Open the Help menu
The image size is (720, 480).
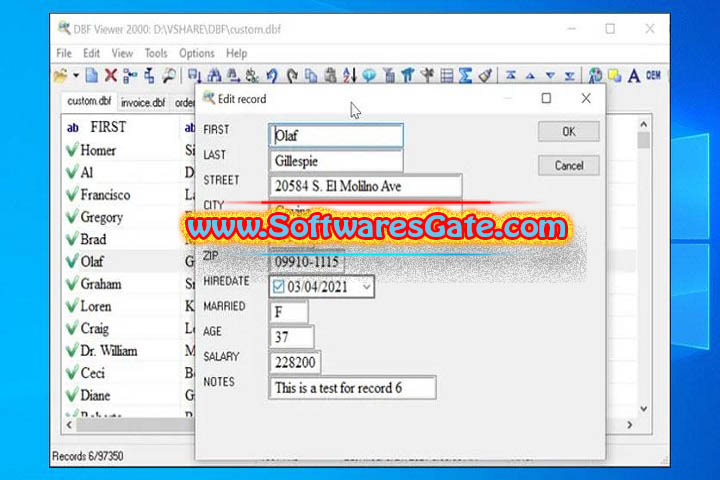point(236,53)
